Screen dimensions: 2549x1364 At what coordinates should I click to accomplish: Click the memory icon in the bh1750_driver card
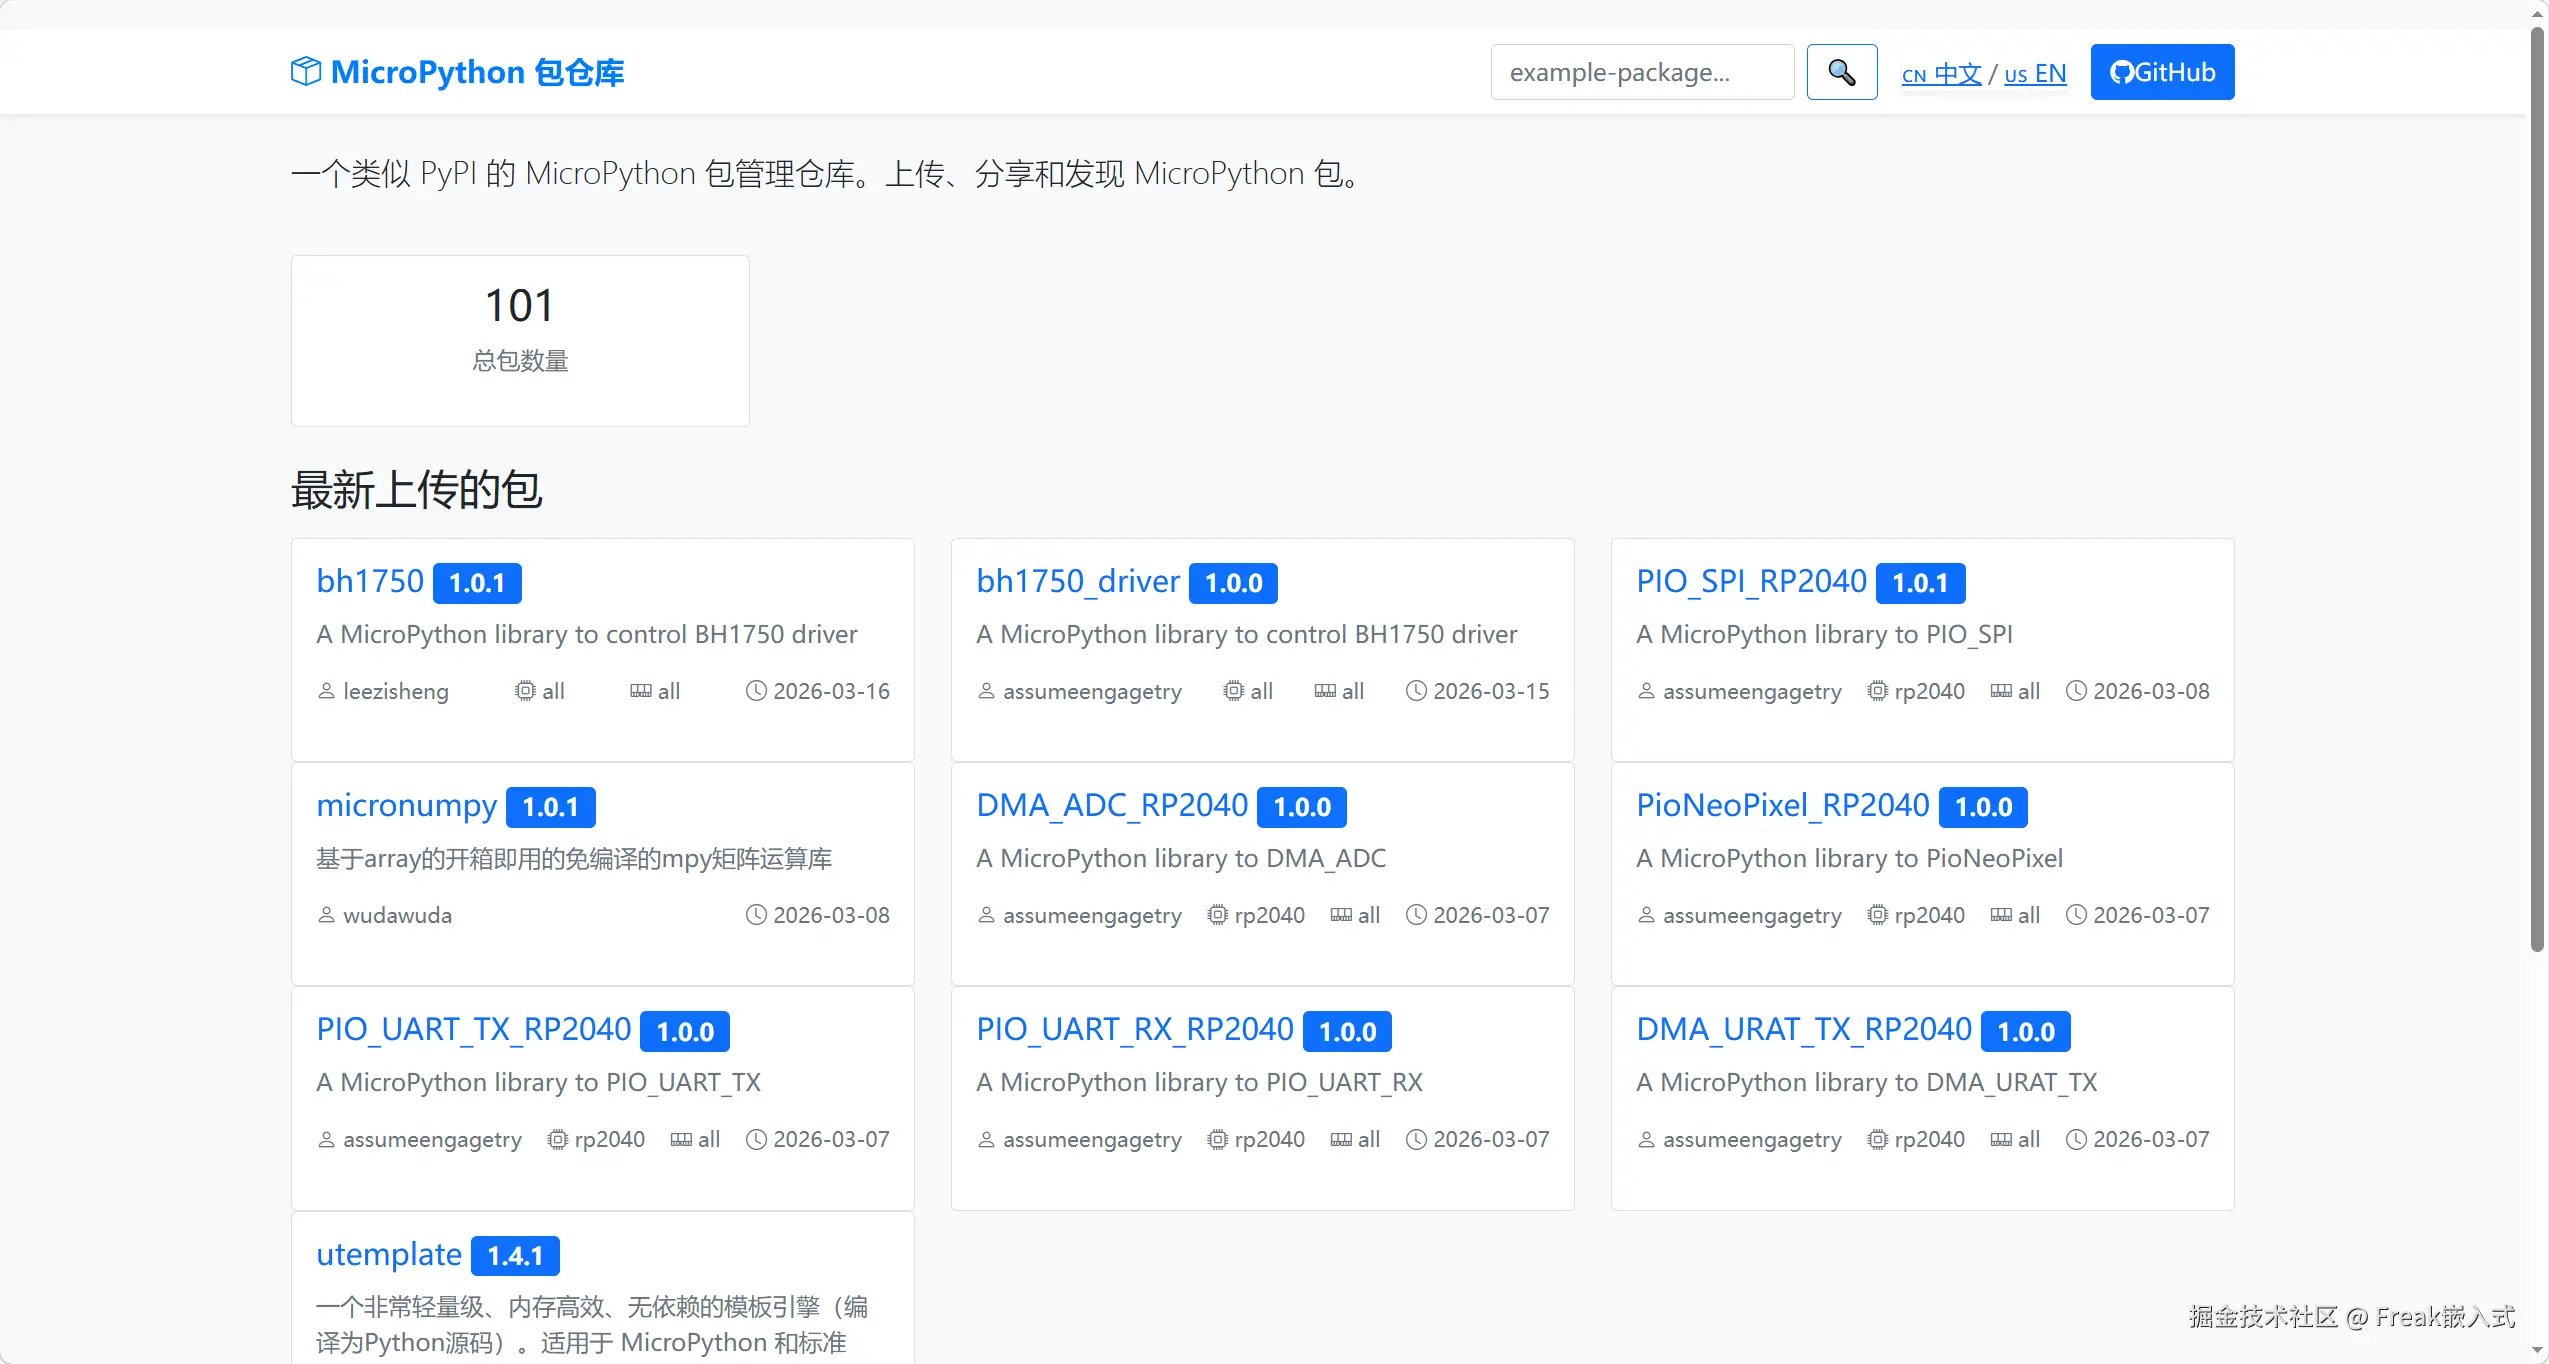coord(1325,691)
